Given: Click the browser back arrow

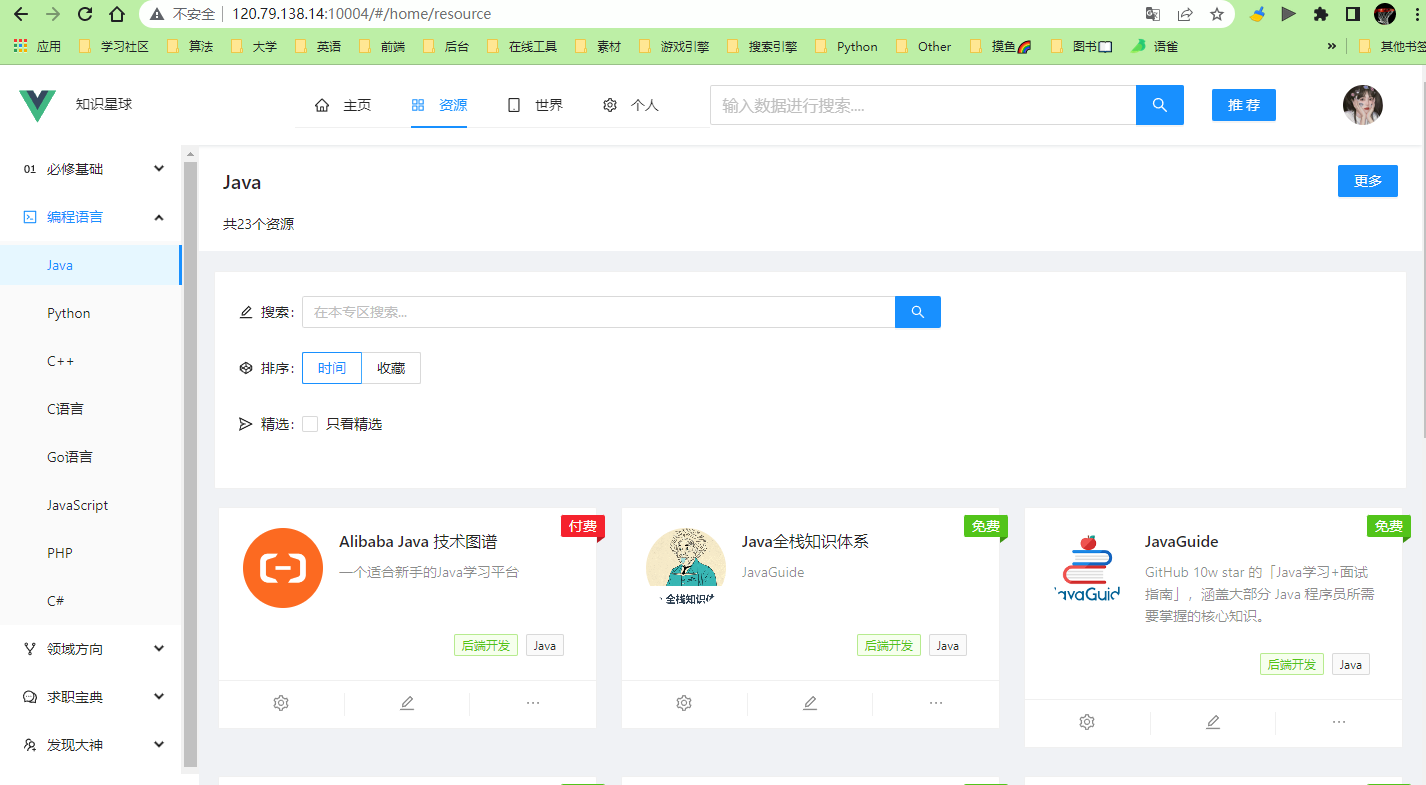Looking at the screenshot, I should [x=20, y=14].
